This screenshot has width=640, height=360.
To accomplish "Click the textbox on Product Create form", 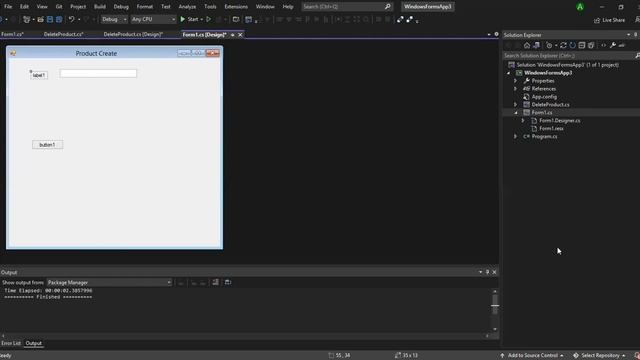I will (x=98, y=73).
